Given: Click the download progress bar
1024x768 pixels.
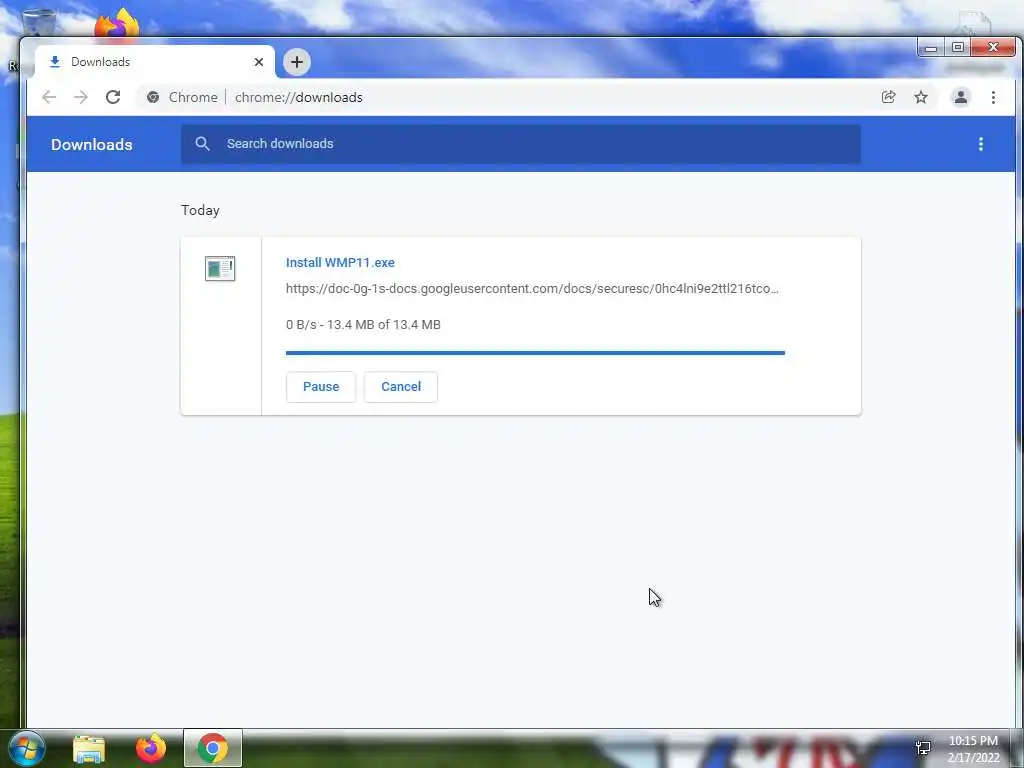Looking at the screenshot, I should point(535,353).
